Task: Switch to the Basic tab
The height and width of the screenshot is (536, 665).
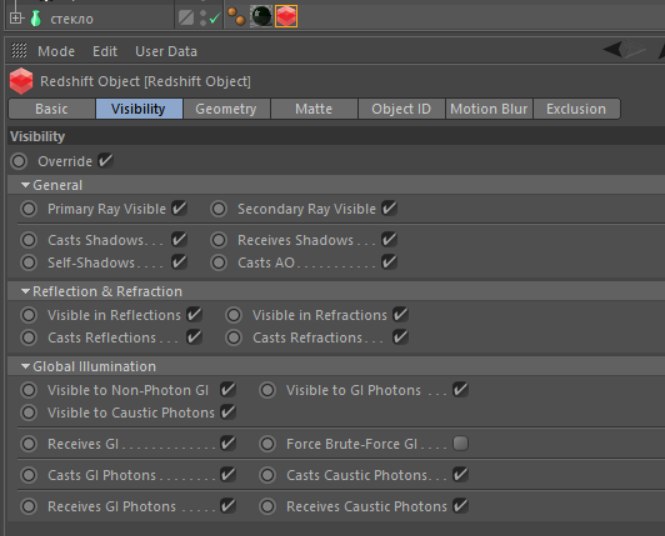Action: pyautogui.click(x=52, y=109)
